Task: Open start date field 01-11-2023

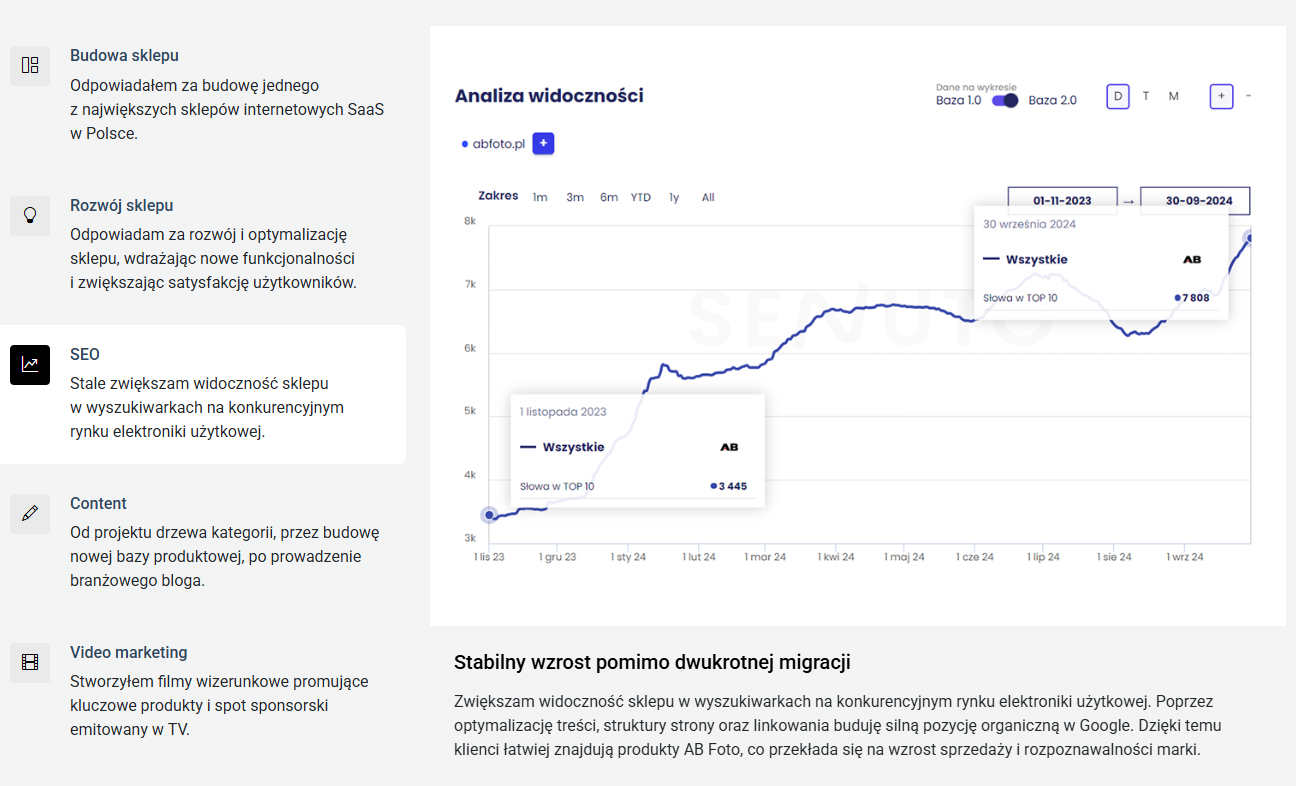Action: click(1062, 200)
